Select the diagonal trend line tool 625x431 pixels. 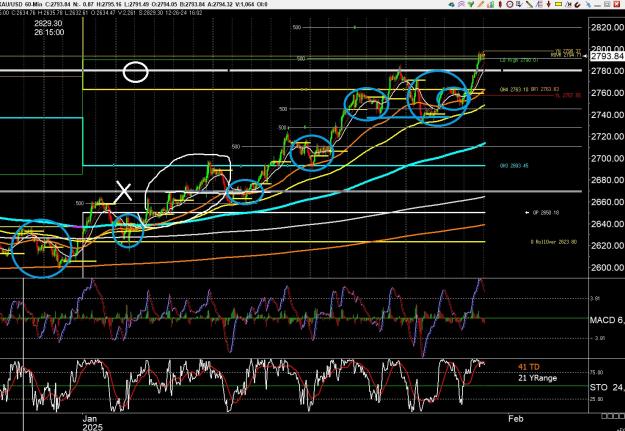click(529, 4)
